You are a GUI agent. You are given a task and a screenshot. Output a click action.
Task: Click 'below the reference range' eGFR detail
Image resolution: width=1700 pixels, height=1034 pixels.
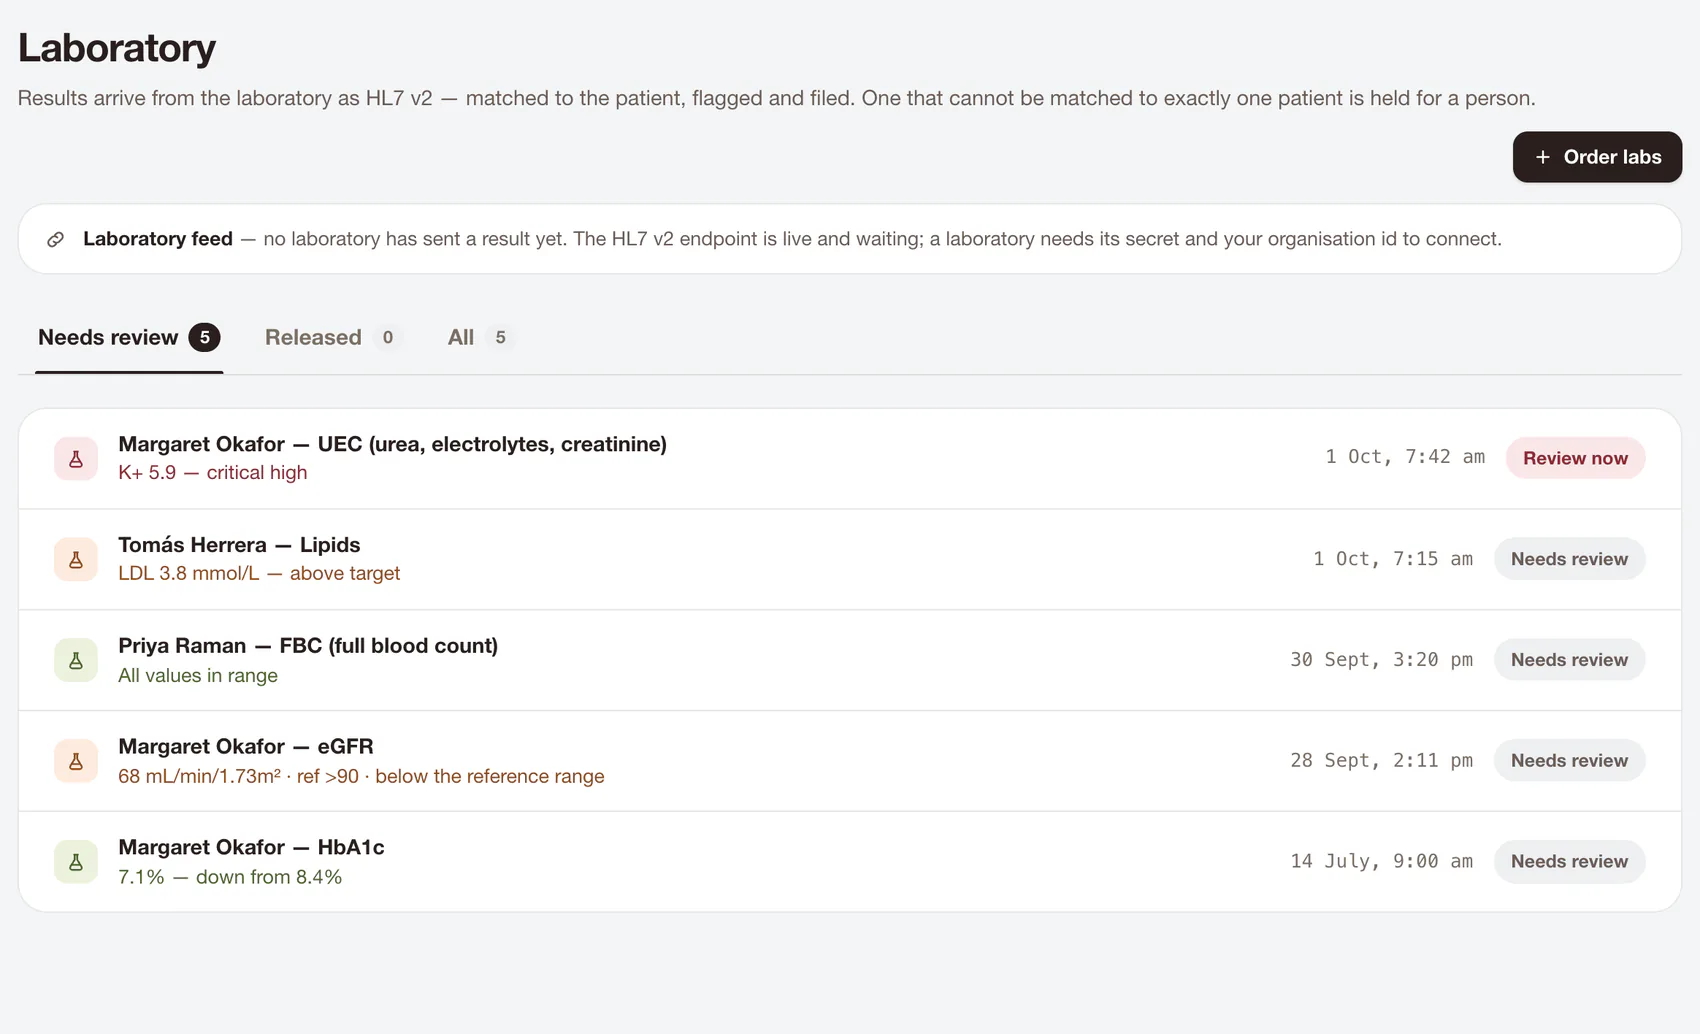[x=490, y=777]
